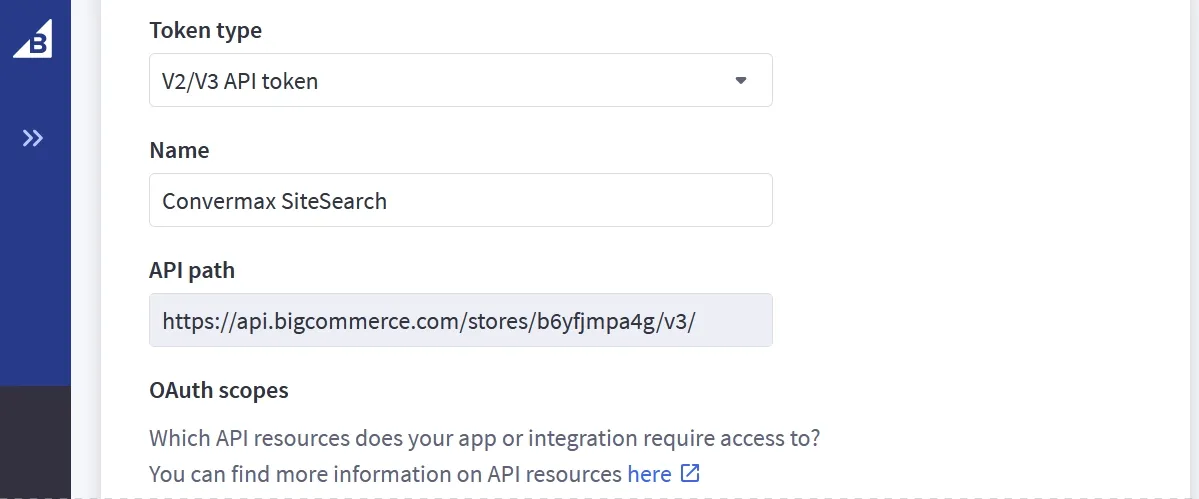Click the Name field label
Image resolution: width=1199 pixels, height=499 pixels.
(179, 150)
